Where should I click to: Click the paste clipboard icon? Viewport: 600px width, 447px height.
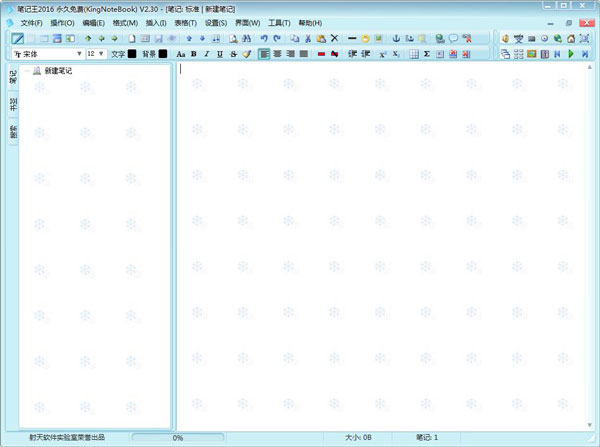[x=321, y=38]
